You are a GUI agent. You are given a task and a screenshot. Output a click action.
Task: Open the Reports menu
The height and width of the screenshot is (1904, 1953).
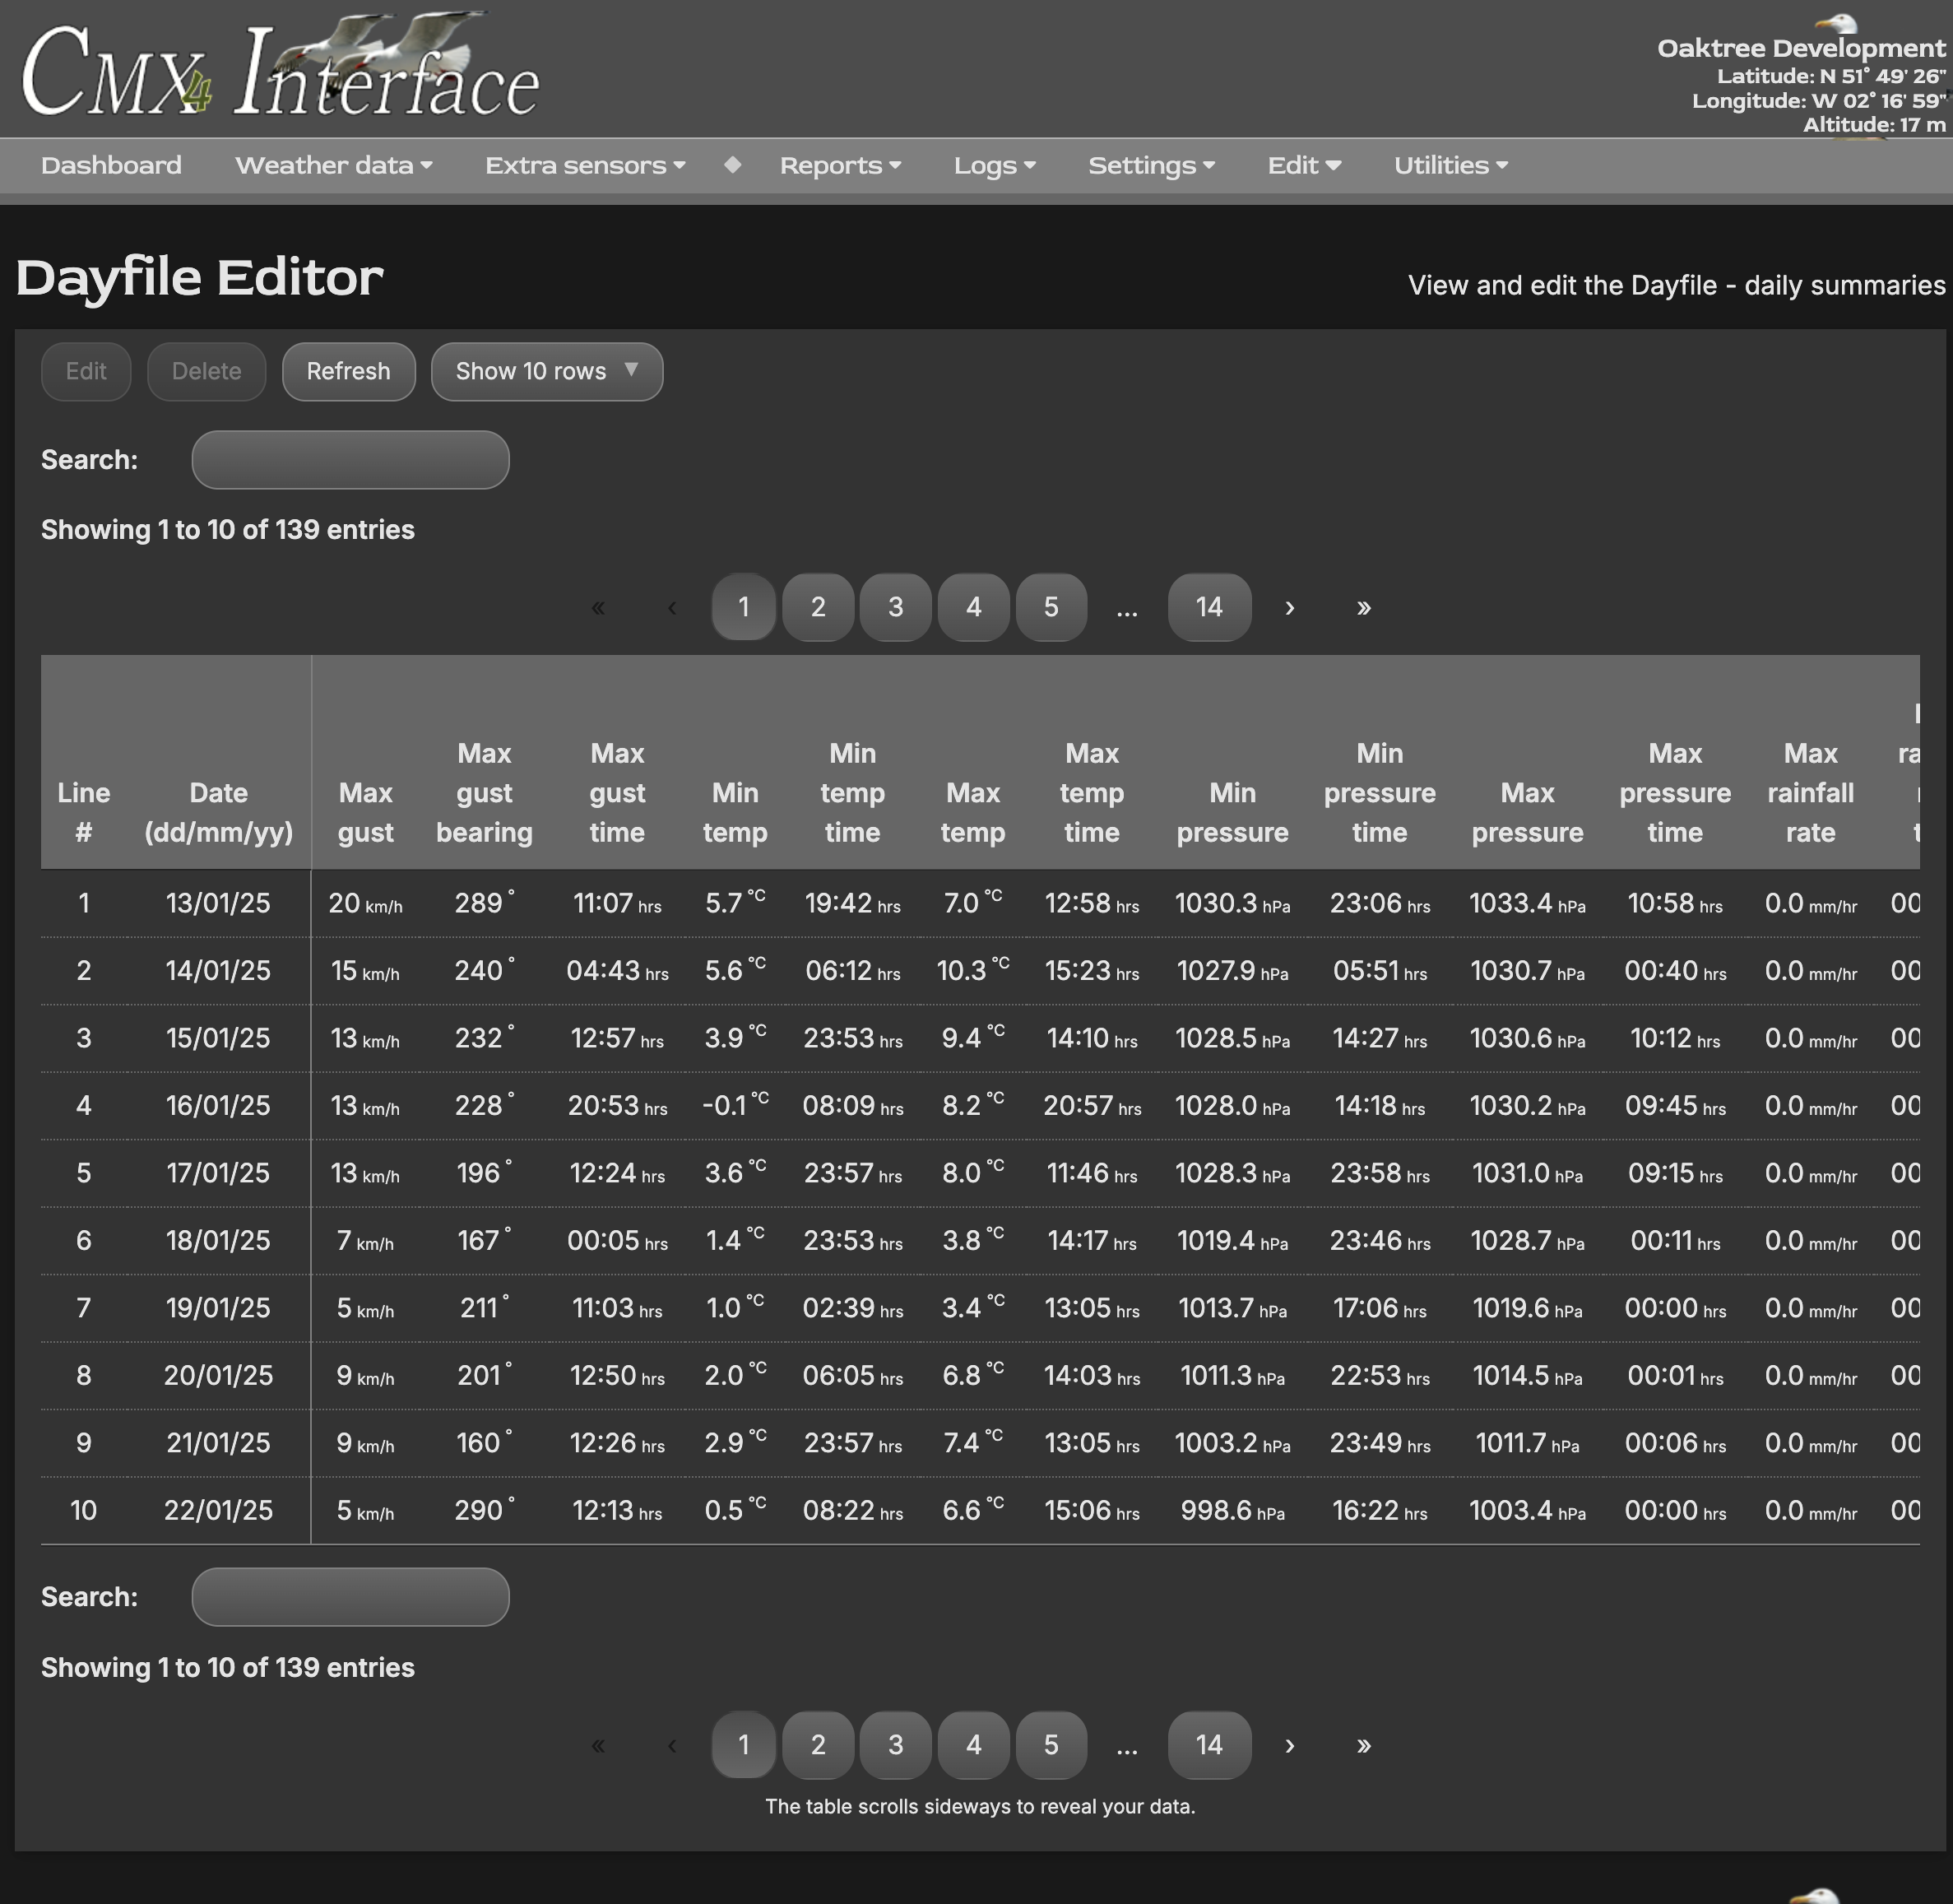point(839,165)
